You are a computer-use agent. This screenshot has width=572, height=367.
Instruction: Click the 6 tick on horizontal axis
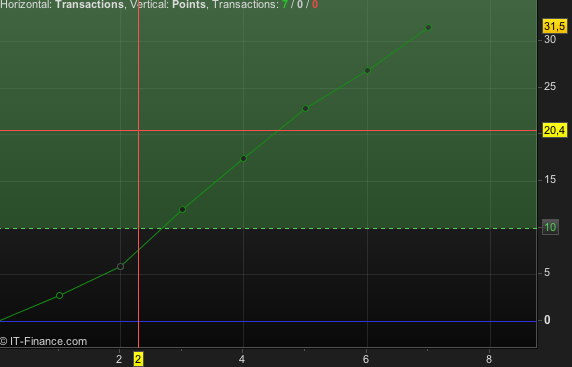tap(366, 360)
